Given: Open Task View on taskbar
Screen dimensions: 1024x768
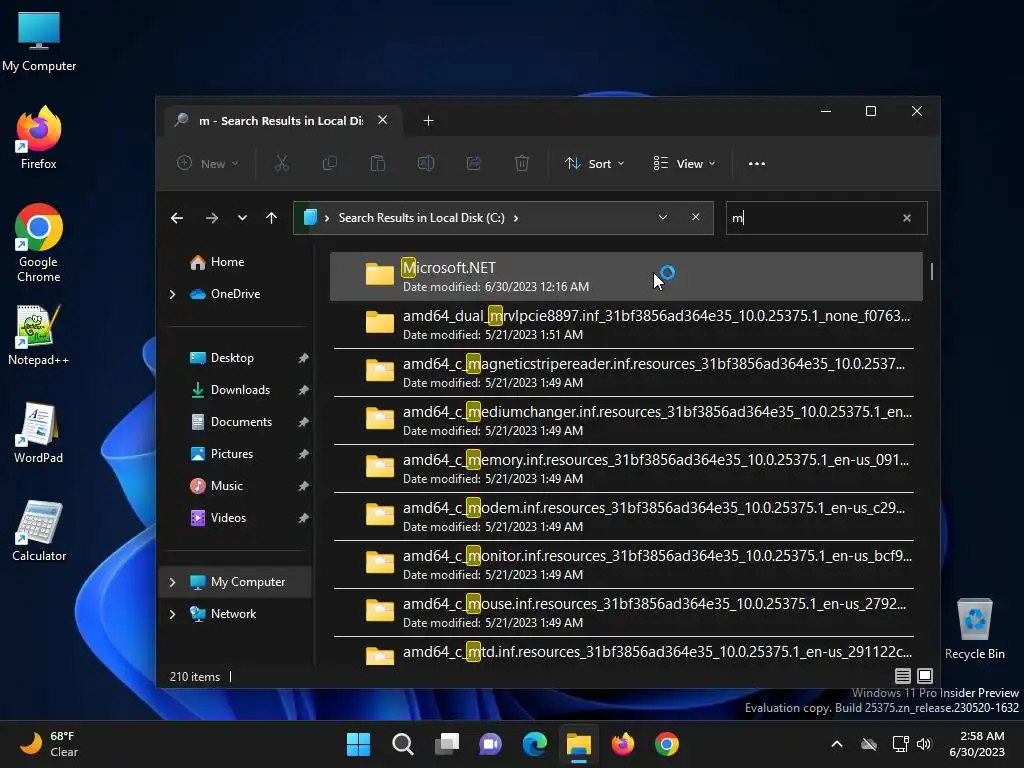Looking at the screenshot, I should [x=447, y=744].
